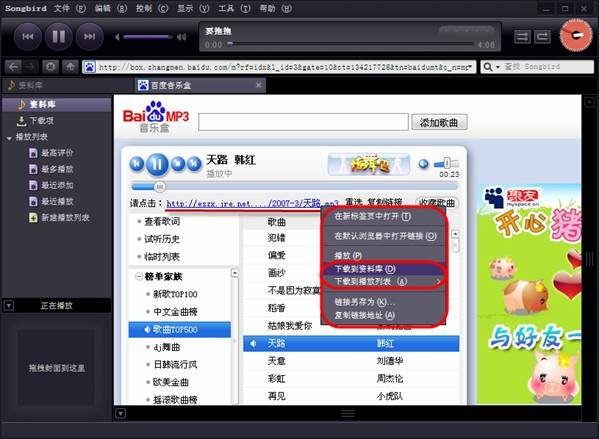Click the home button in navigation bar
599x439 pixels.
pyautogui.click(x=70, y=67)
